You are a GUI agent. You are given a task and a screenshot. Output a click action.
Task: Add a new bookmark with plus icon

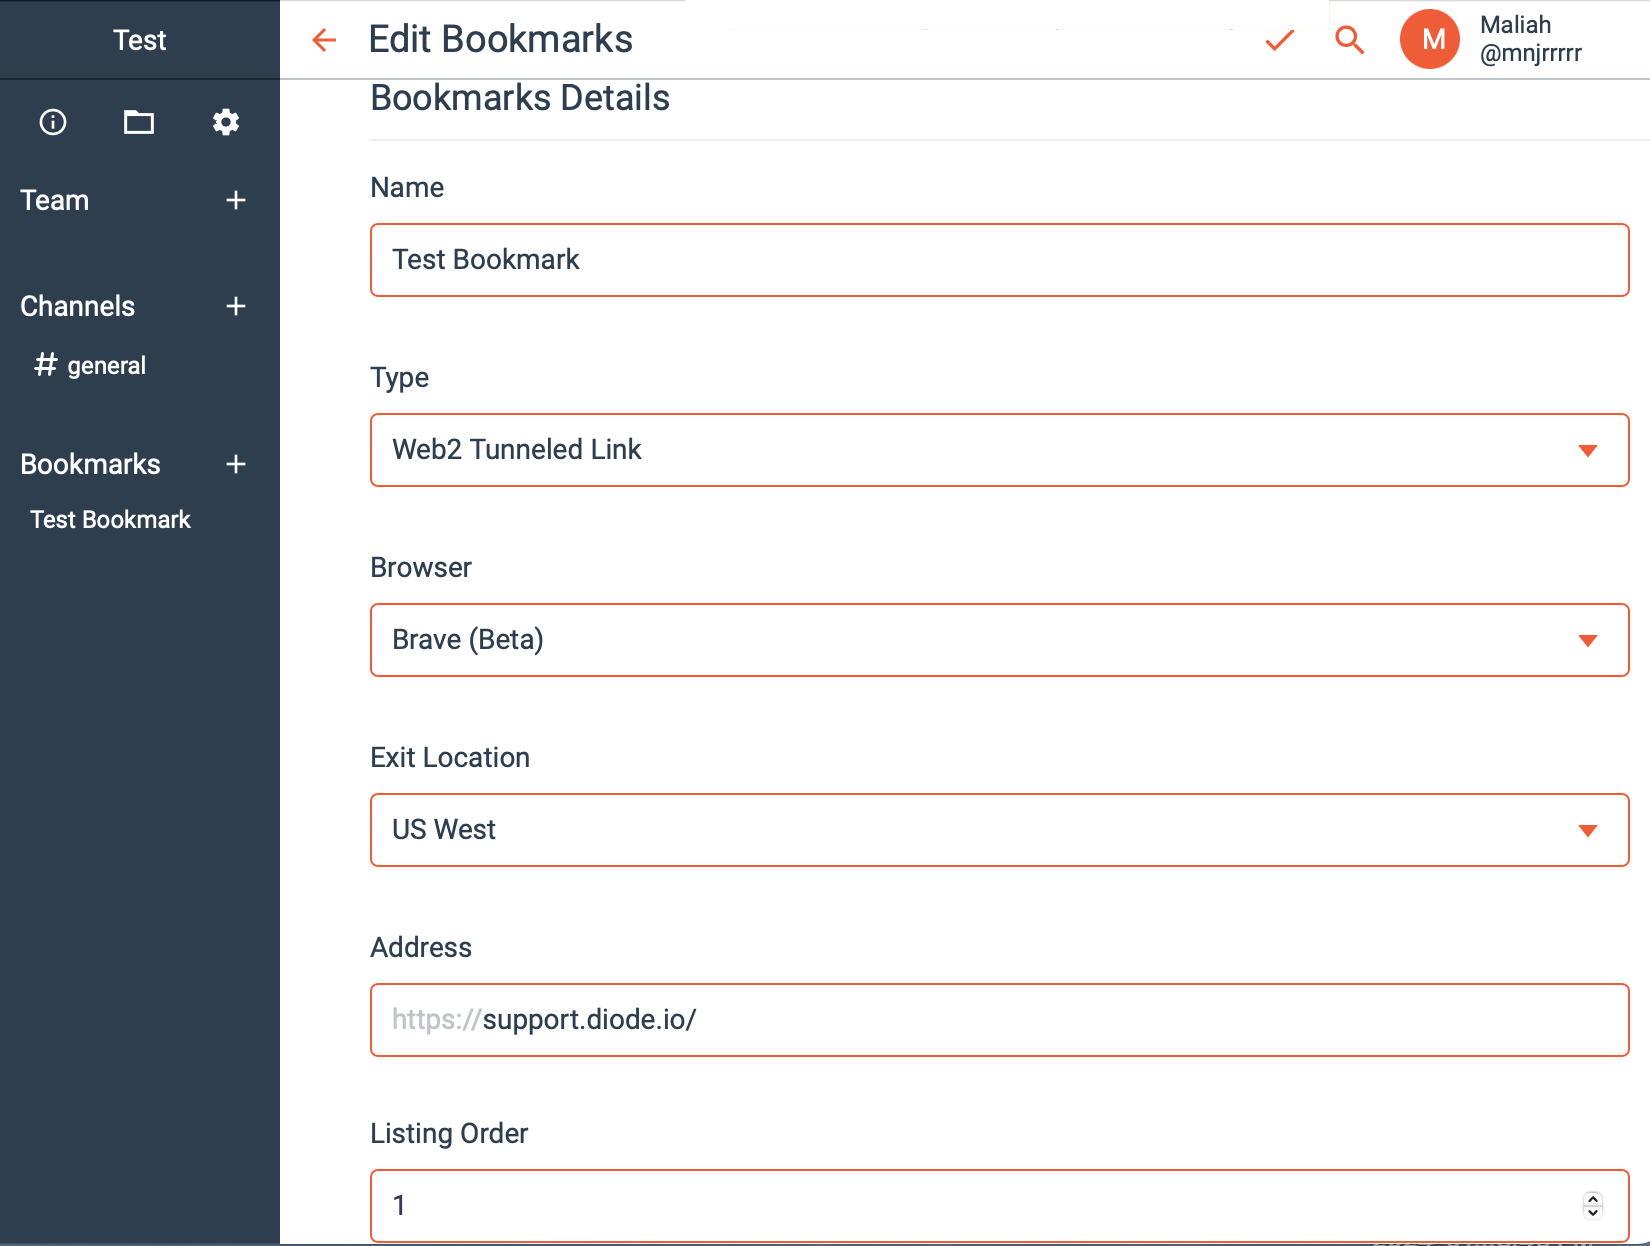pos(236,464)
